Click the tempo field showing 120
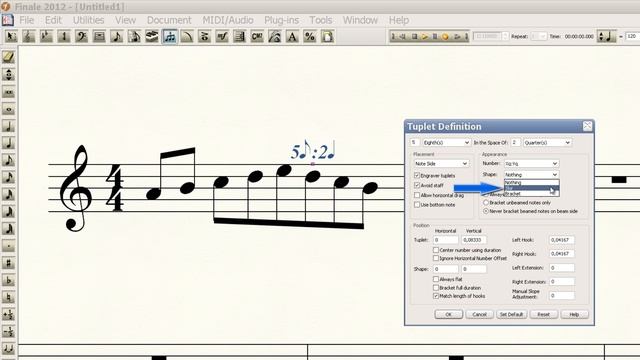 tap(633, 36)
